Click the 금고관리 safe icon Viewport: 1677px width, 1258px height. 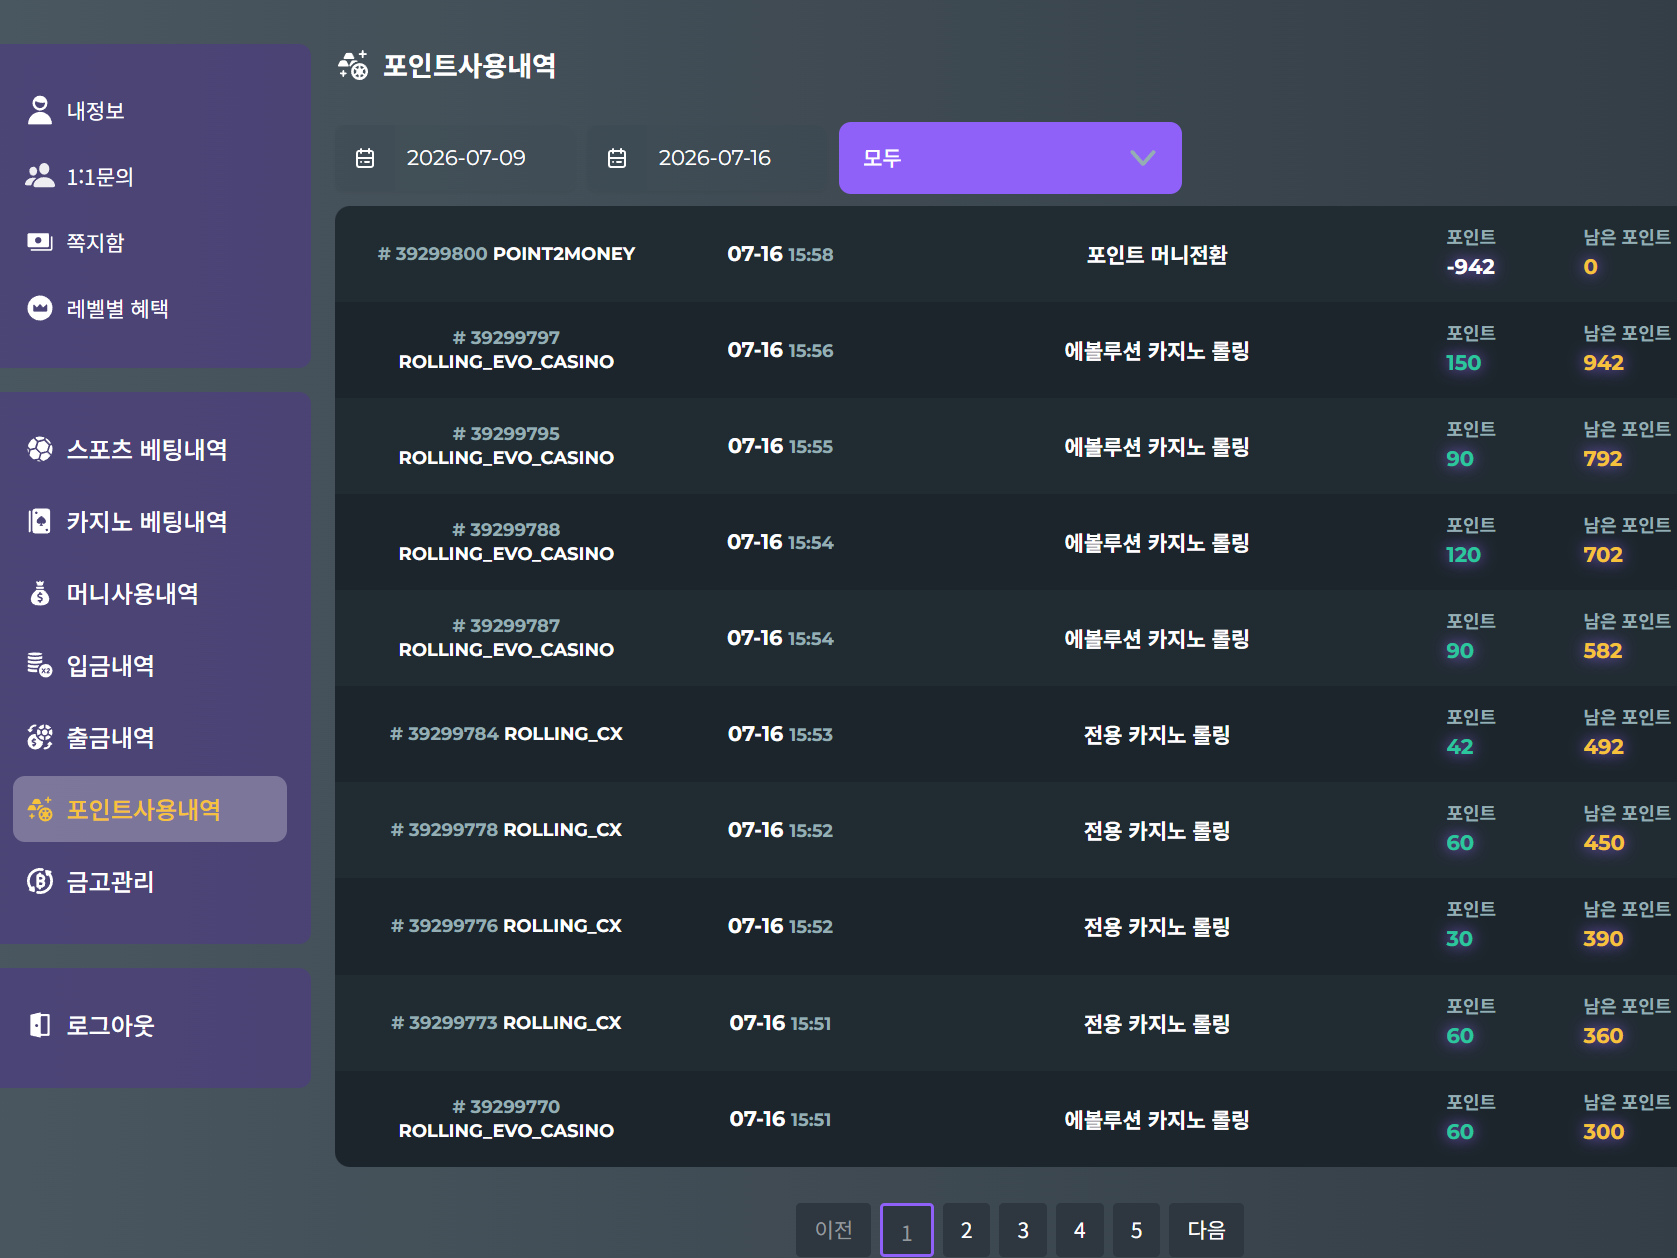pos(40,881)
